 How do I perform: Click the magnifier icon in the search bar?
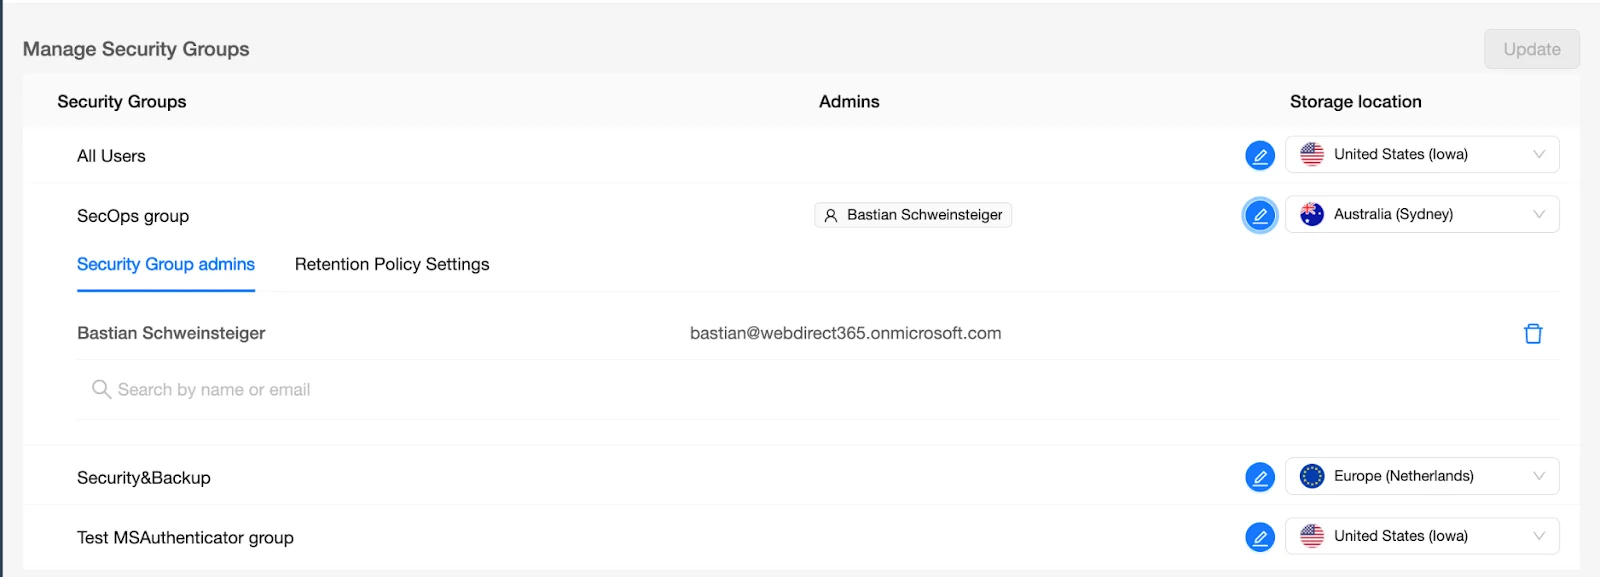[100, 389]
